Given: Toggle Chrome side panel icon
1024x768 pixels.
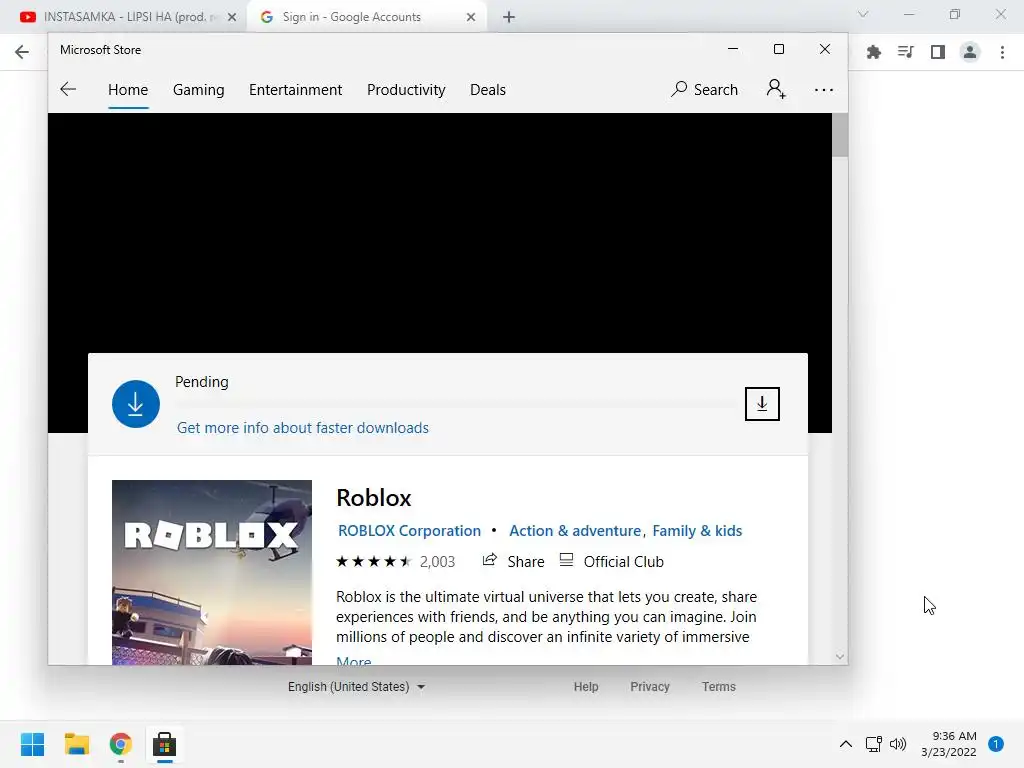Looking at the screenshot, I should 938,52.
